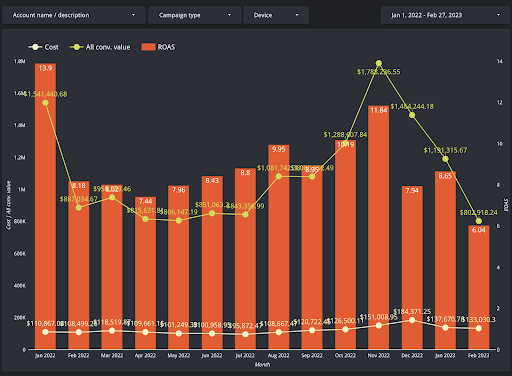Click the Feb 2023 conv. value point $802,918.24
The width and height of the screenshot is (512, 376).
point(479,221)
